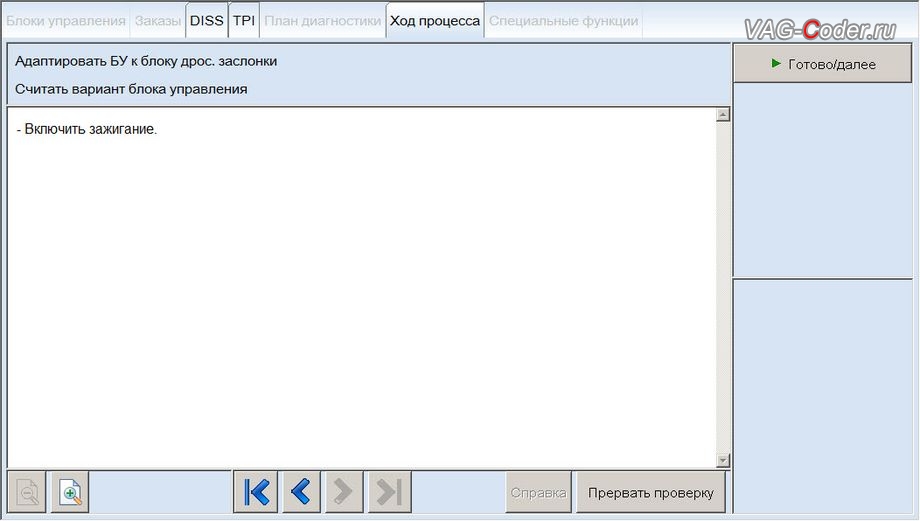
Task: Switch to the TPI tab
Action: coord(244,21)
